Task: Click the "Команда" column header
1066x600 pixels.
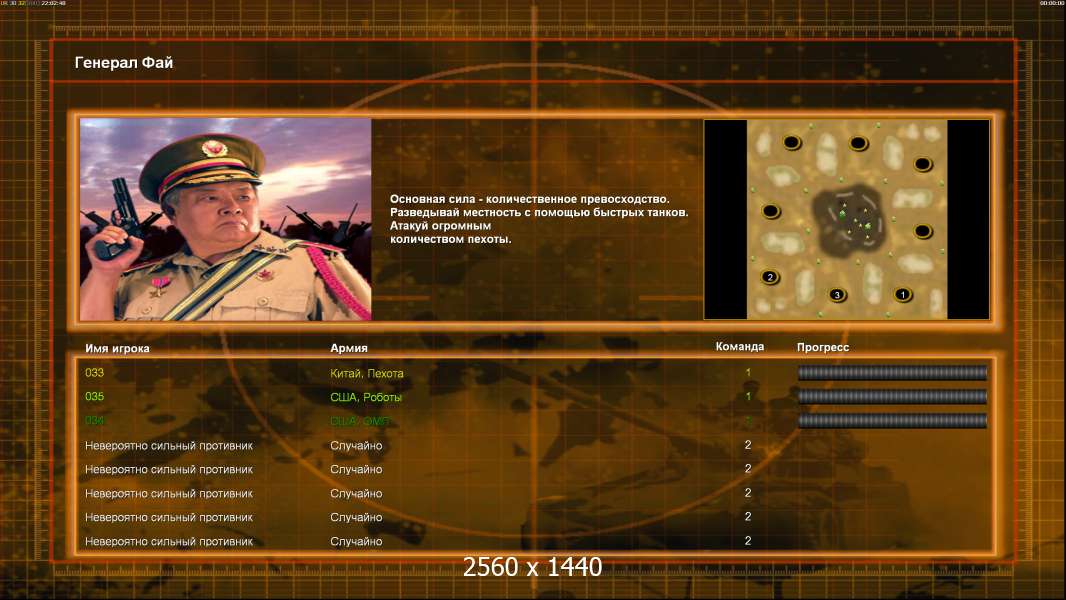Action: tap(740, 347)
